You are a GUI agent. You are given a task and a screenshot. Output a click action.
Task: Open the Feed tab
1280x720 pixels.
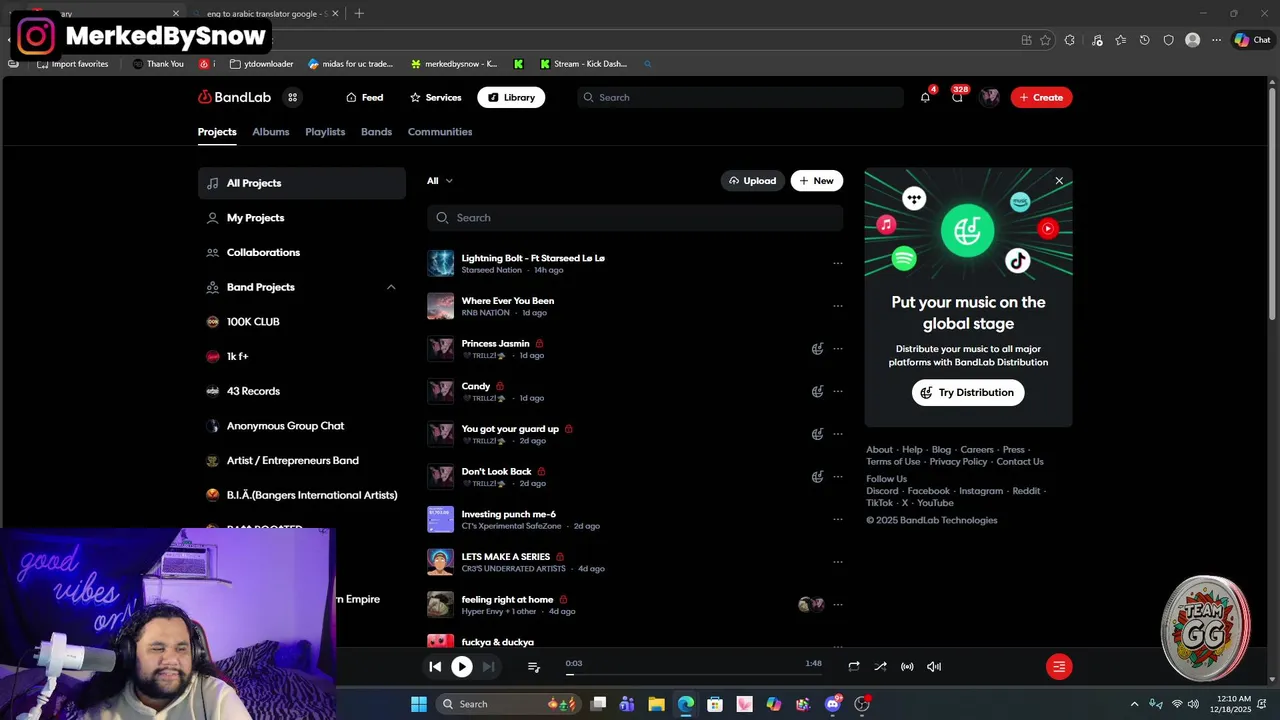(x=364, y=97)
